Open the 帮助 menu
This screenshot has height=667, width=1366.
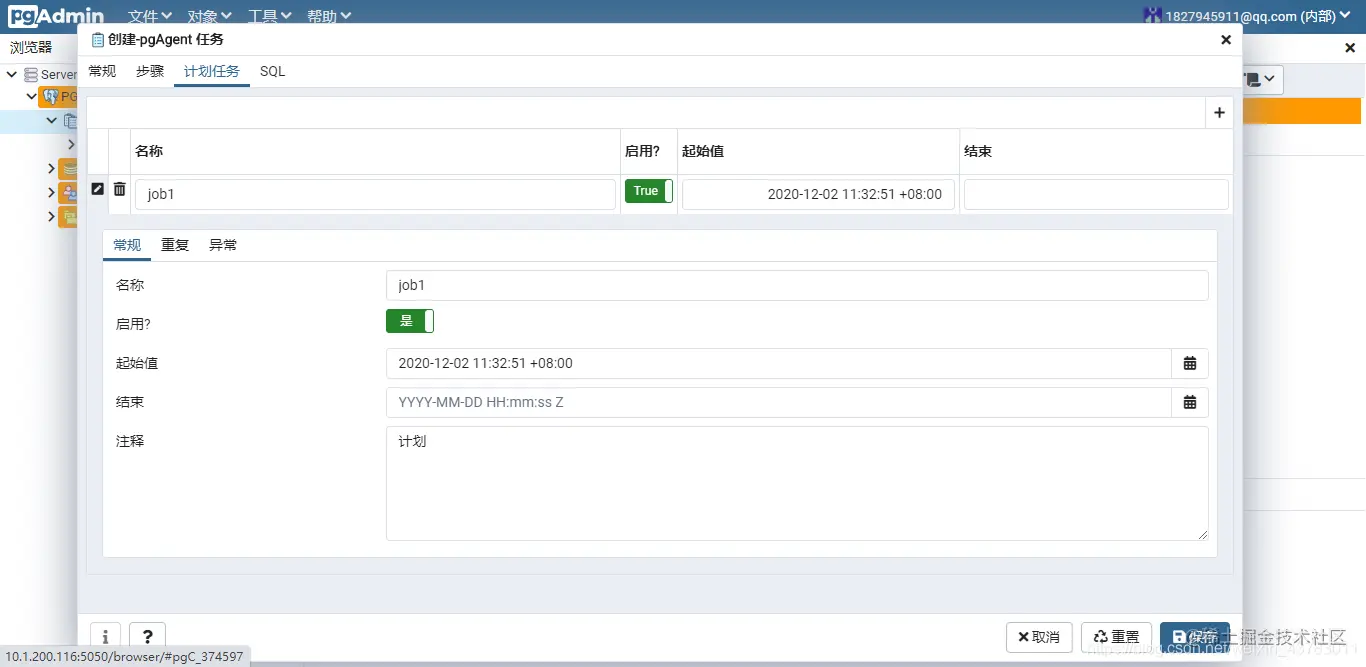click(x=329, y=16)
